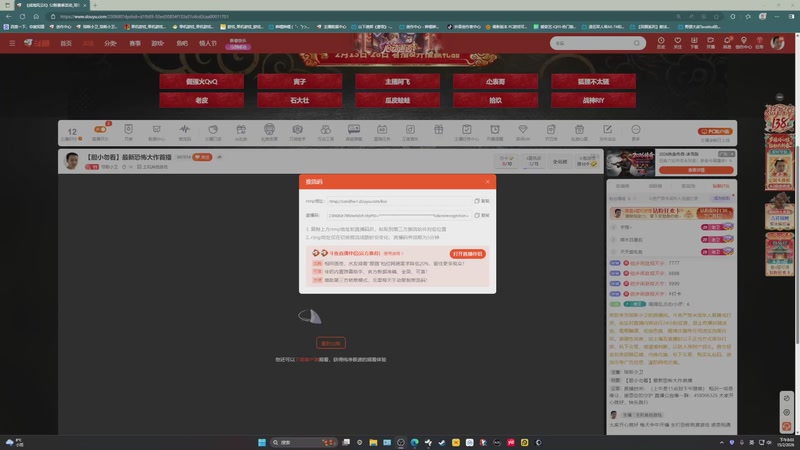Click the orange 查看详情 ad button

coord(696,170)
